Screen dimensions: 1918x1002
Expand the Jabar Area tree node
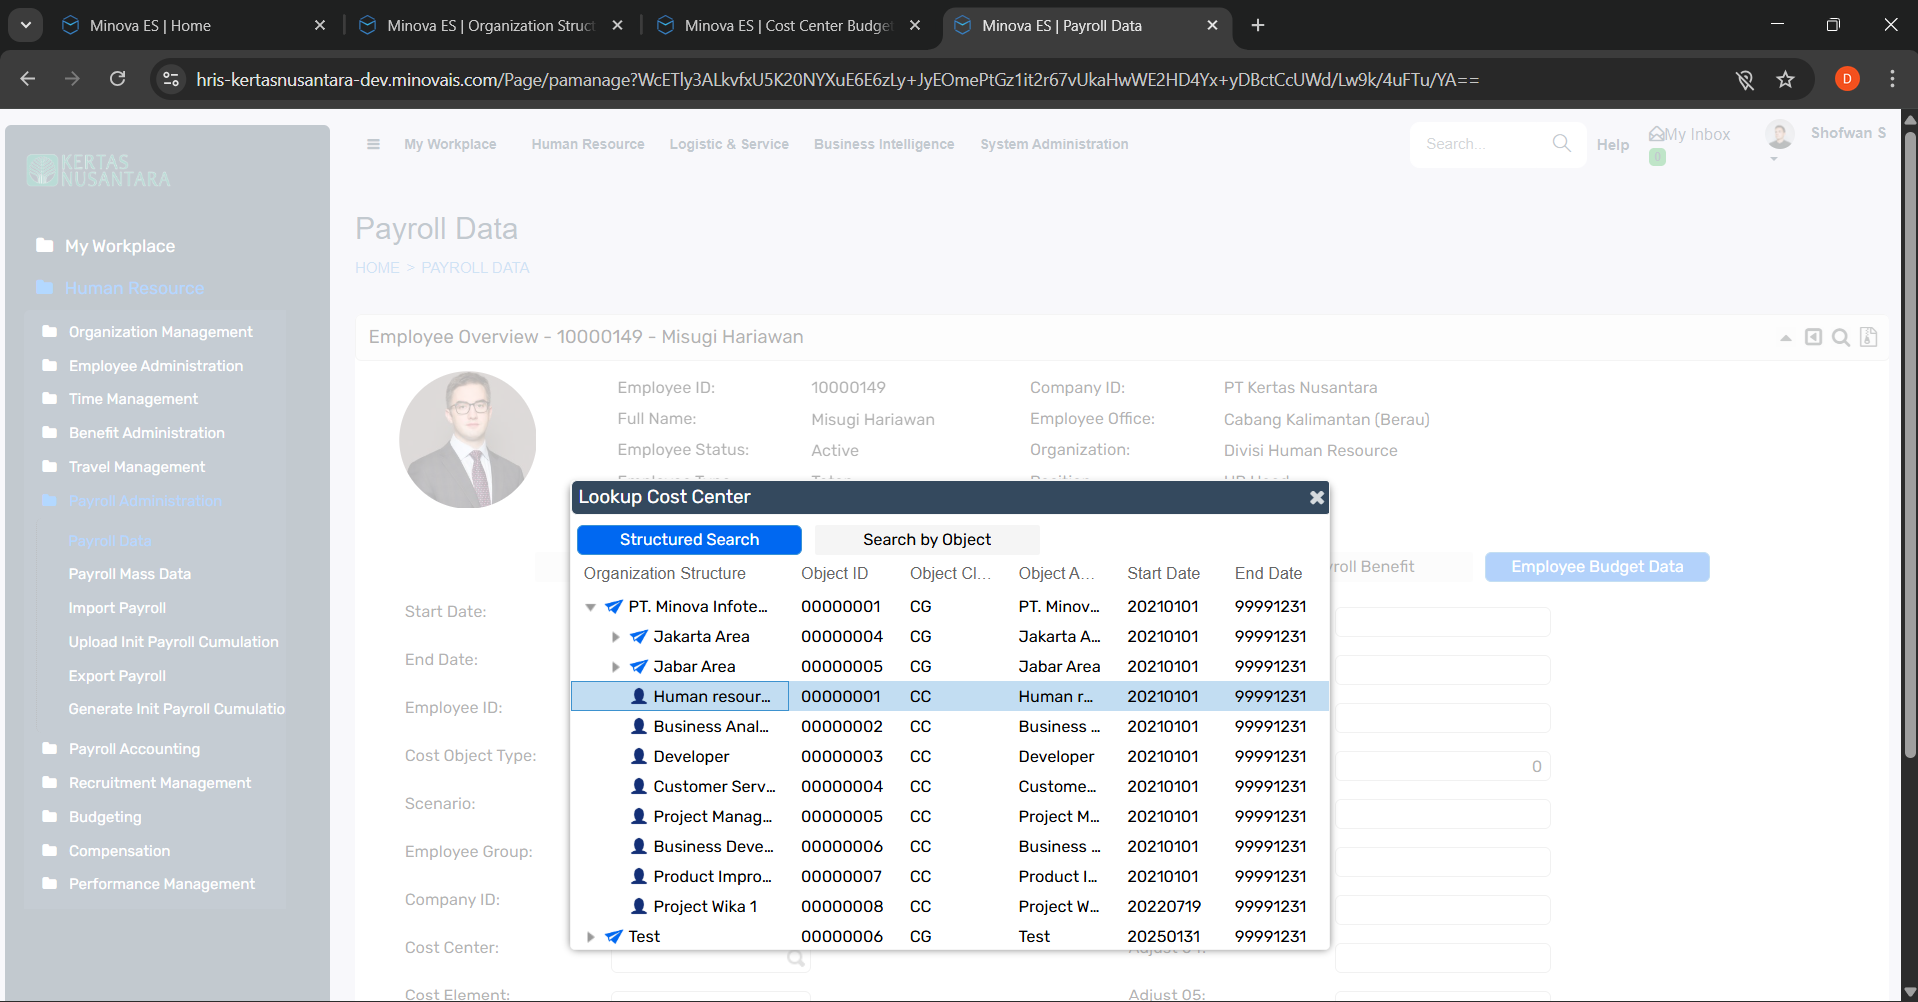(616, 667)
